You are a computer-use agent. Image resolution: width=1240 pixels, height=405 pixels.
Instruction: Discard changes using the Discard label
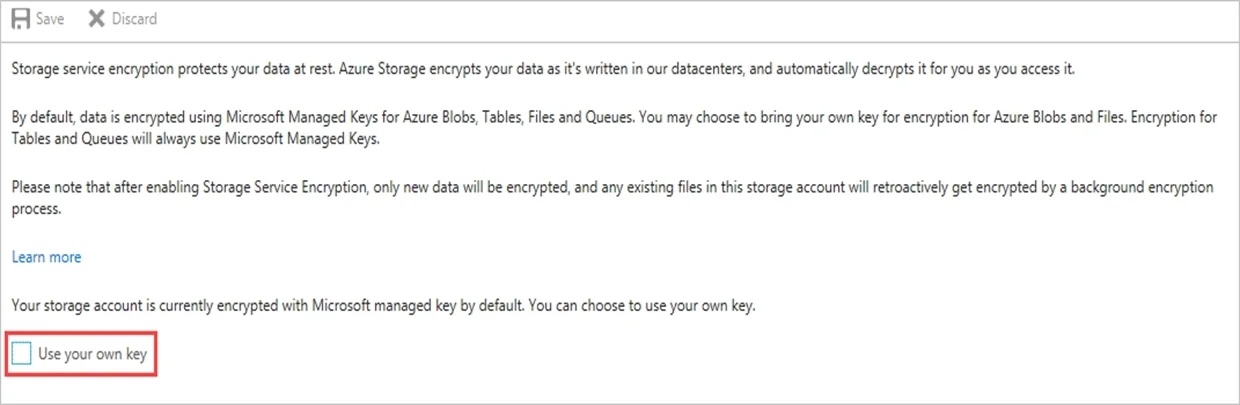134,19
